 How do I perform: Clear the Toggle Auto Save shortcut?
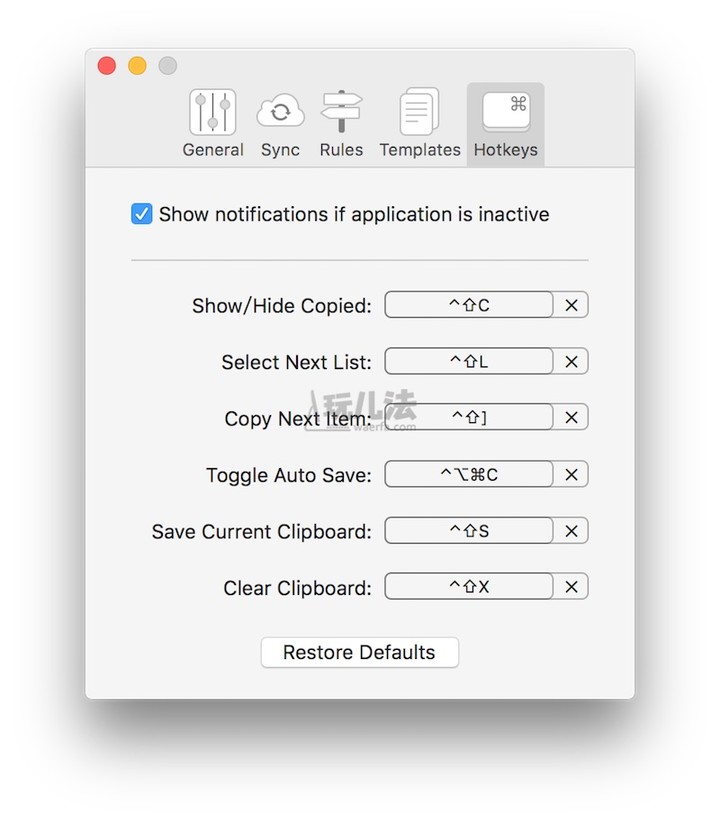coord(571,475)
